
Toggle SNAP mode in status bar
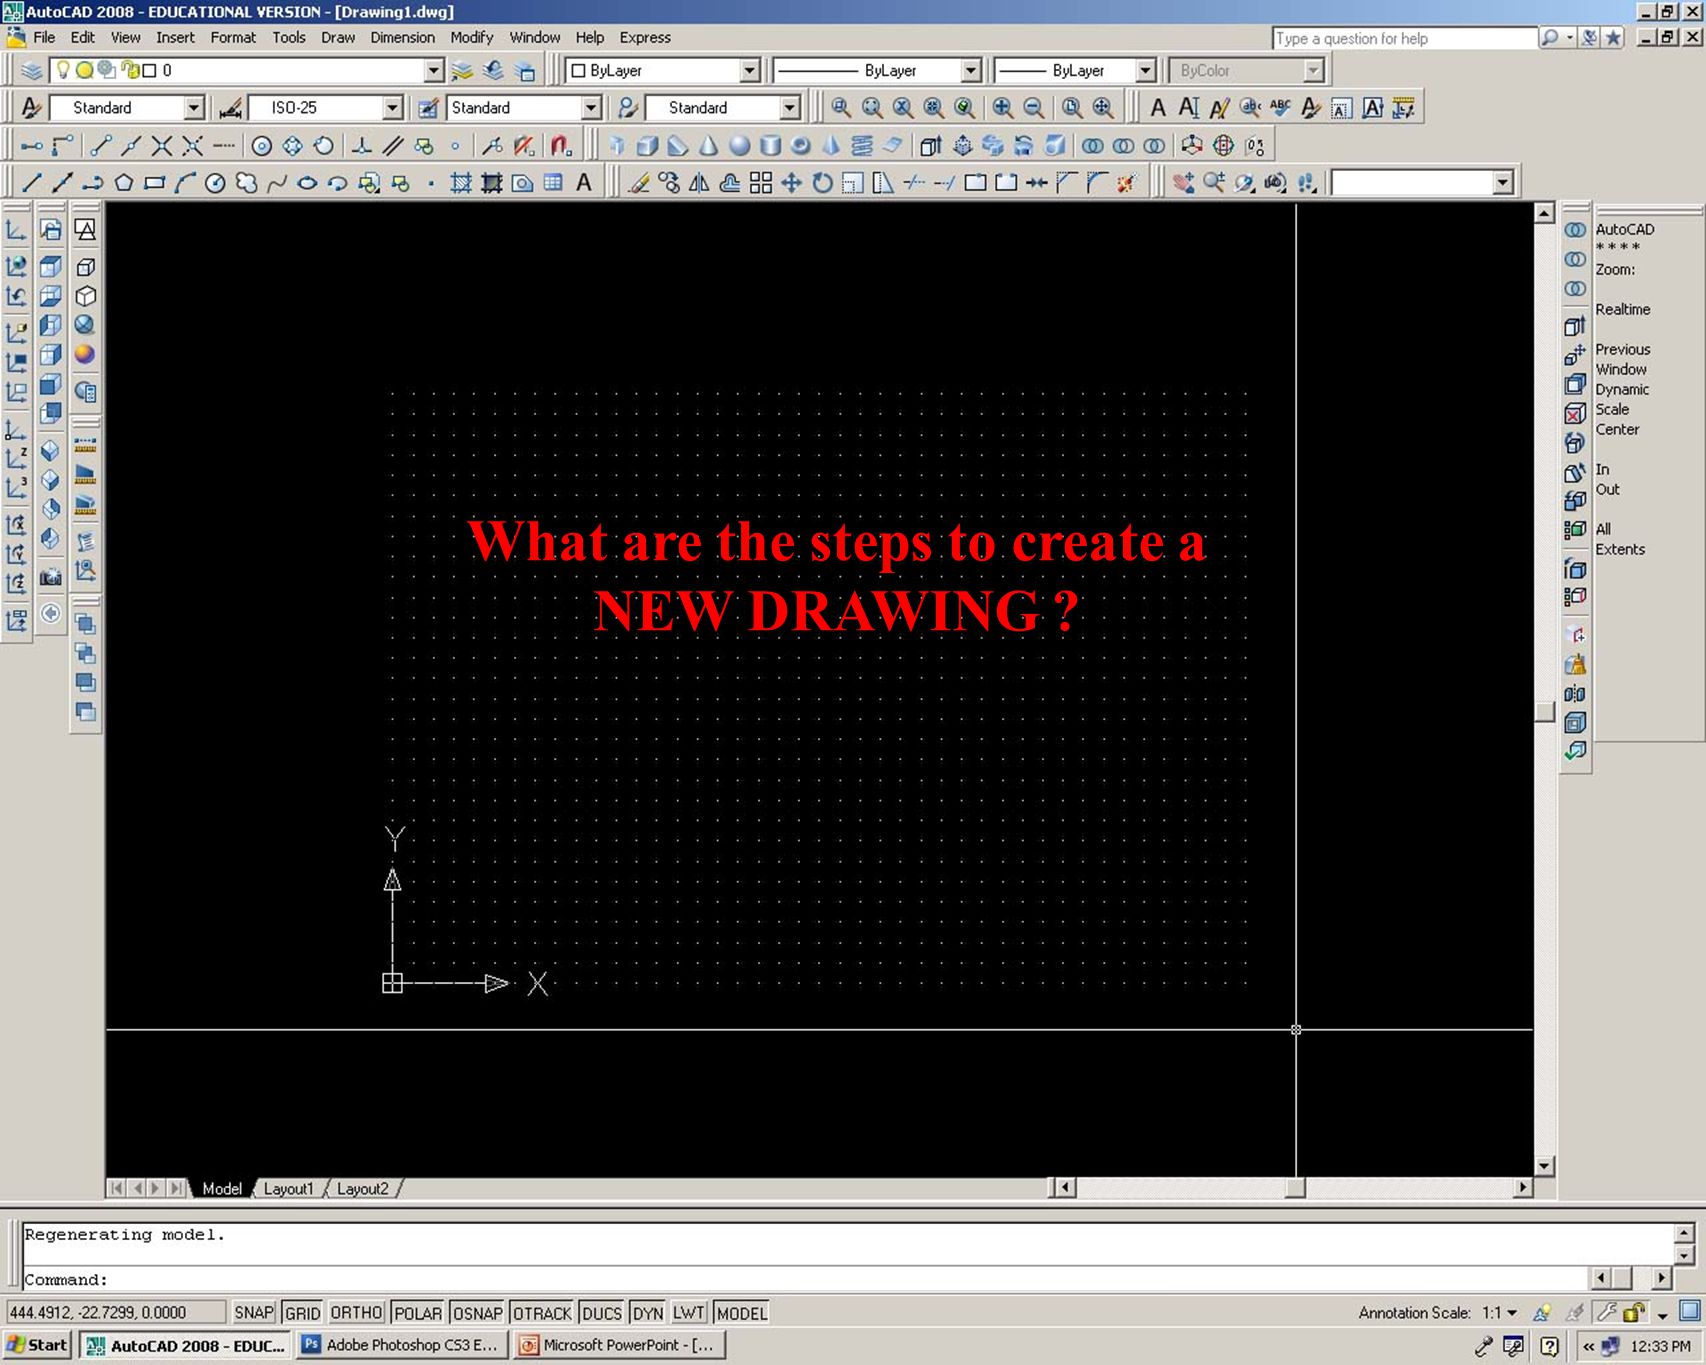(254, 1313)
